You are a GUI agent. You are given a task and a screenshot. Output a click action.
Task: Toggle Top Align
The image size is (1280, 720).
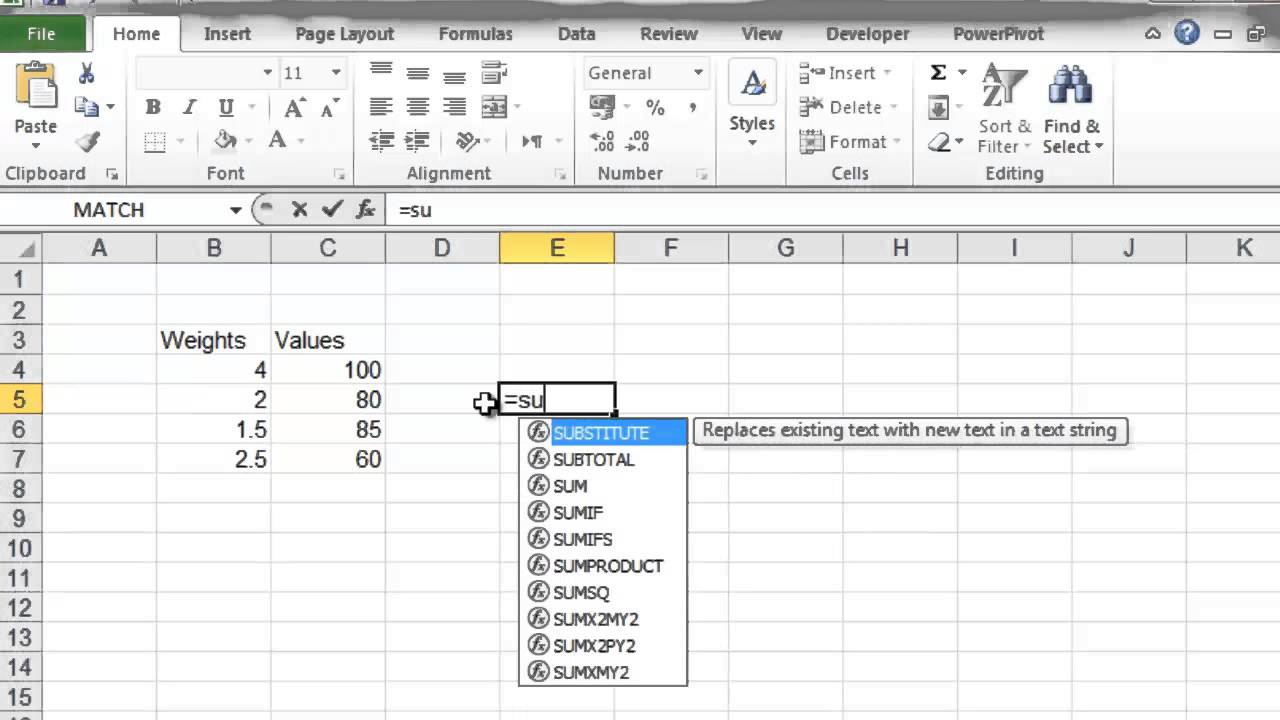tap(380, 72)
